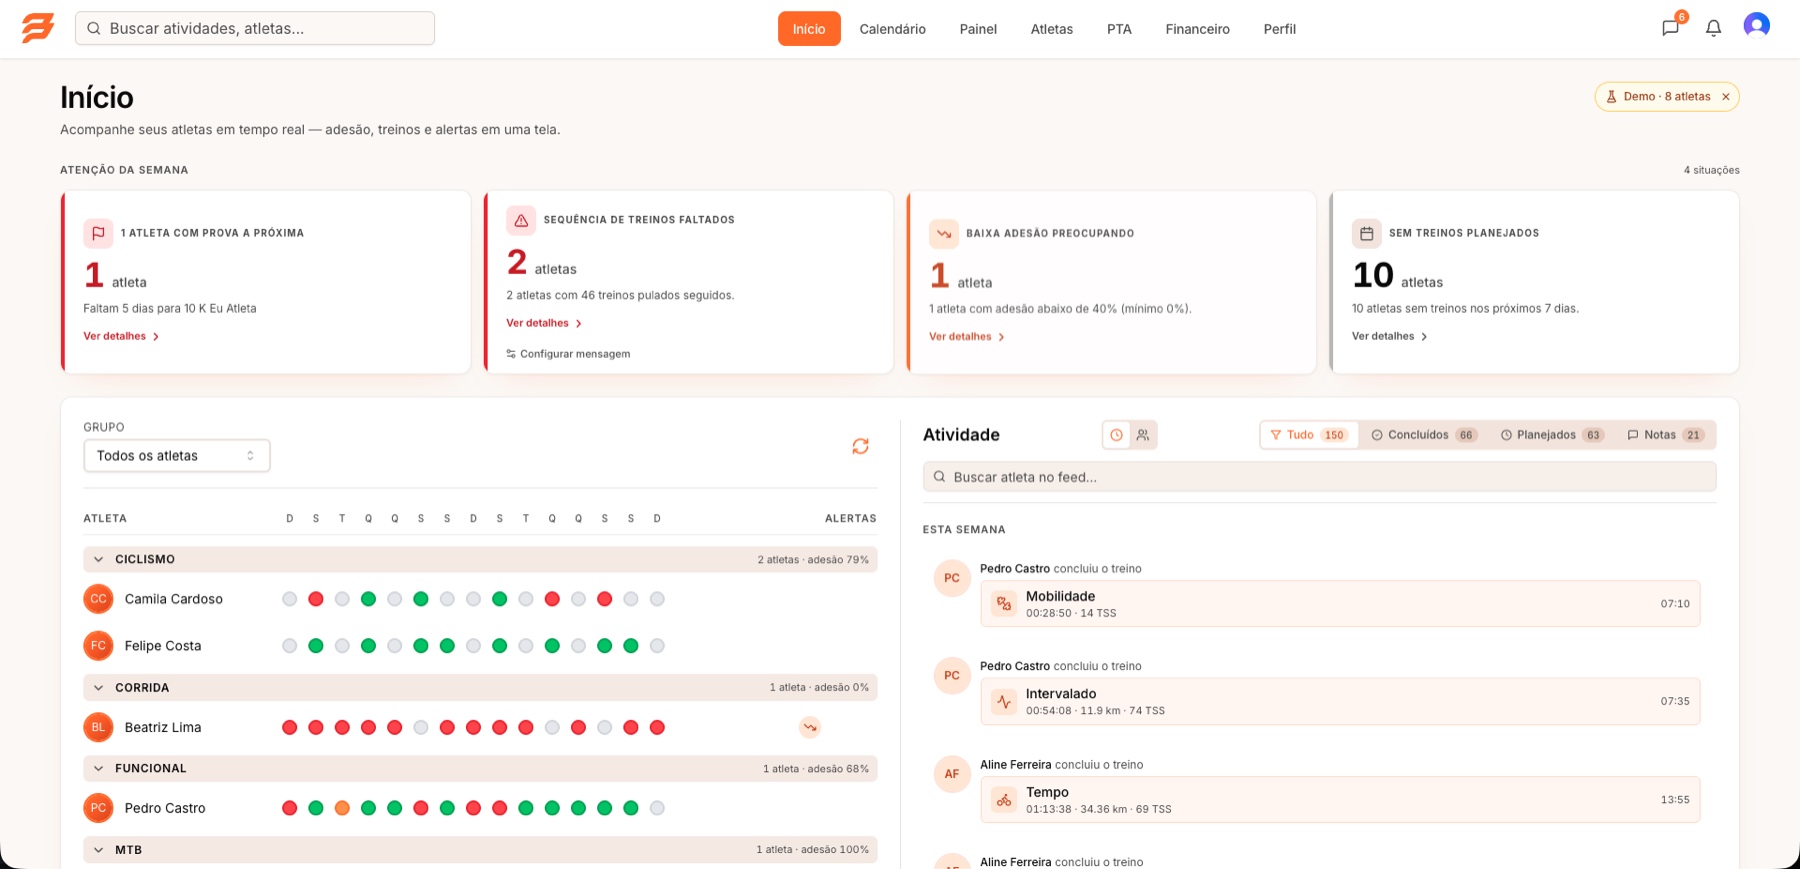The height and width of the screenshot is (869, 1800).
Task: Click the PC avatar beside the Mobilidade entry
Action: click(952, 578)
